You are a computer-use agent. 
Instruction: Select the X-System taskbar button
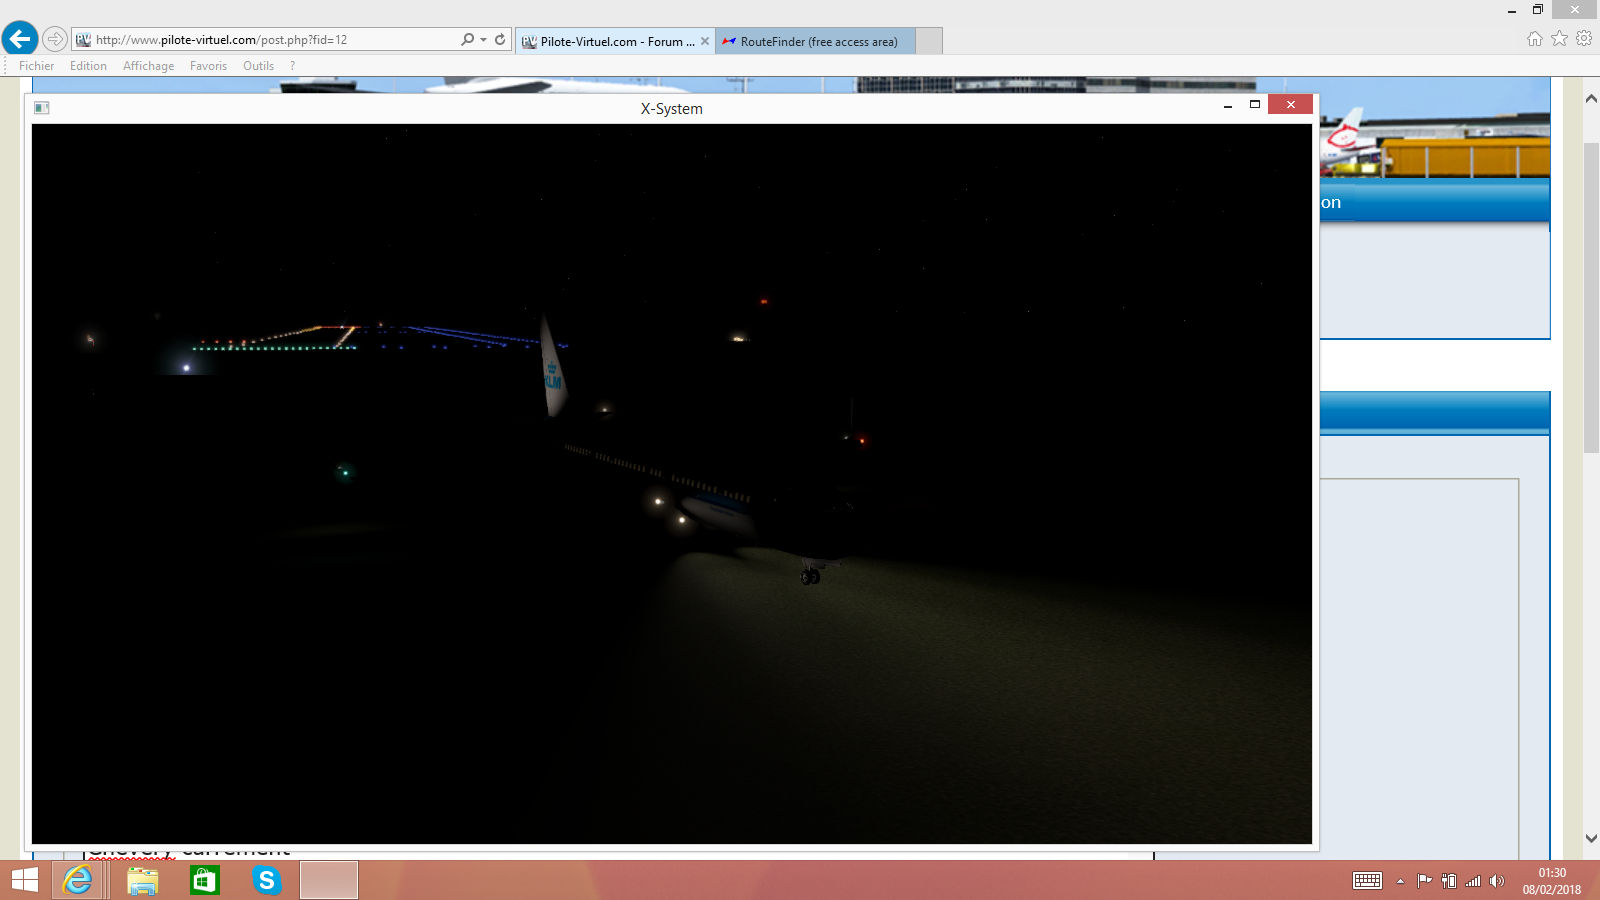click(329, 880)
